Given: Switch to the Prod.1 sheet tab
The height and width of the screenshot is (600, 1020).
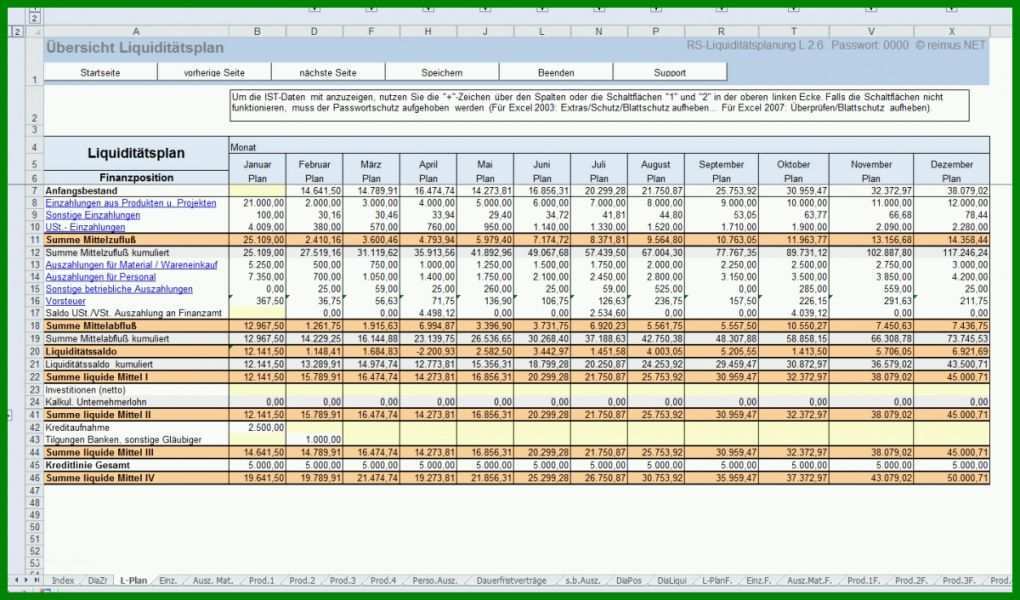Looking at the screenshot, I should coord(262,580).
